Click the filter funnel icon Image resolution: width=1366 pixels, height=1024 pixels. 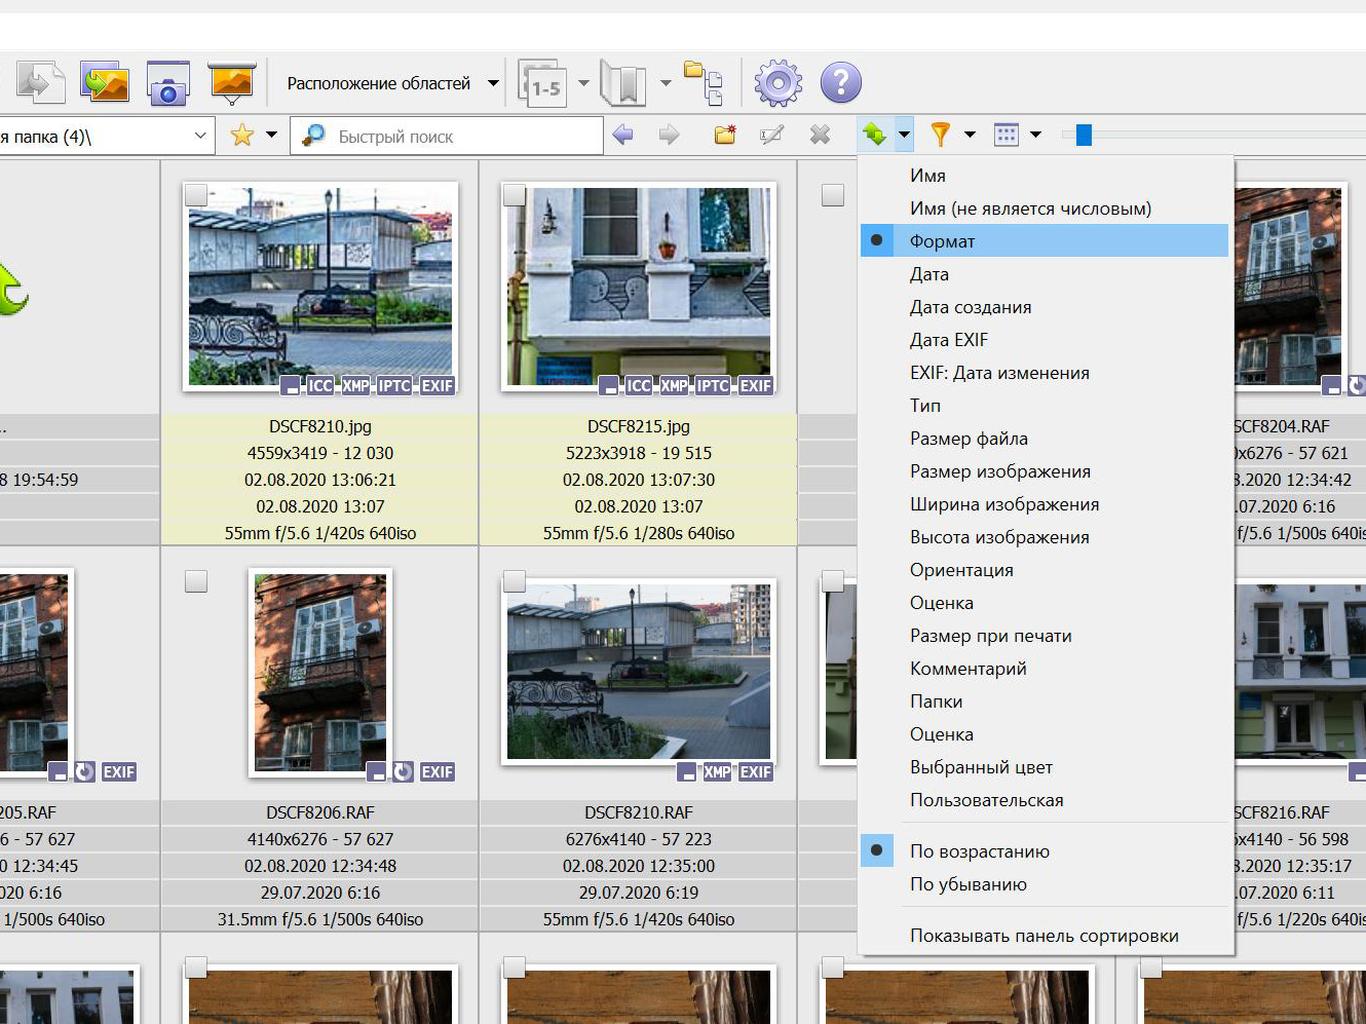click(940, 134)
